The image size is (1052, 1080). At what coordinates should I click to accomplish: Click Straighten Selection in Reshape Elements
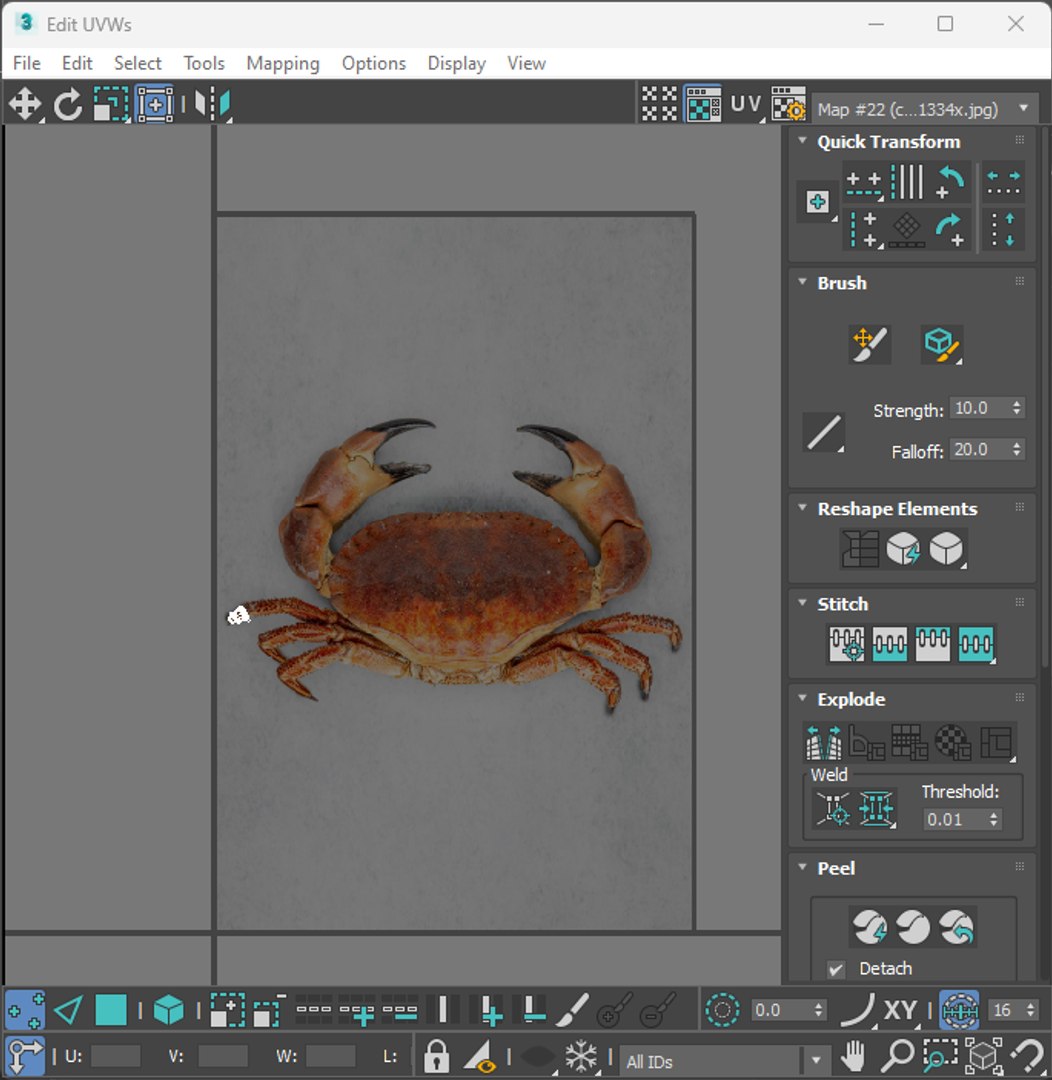pos(860,549)
